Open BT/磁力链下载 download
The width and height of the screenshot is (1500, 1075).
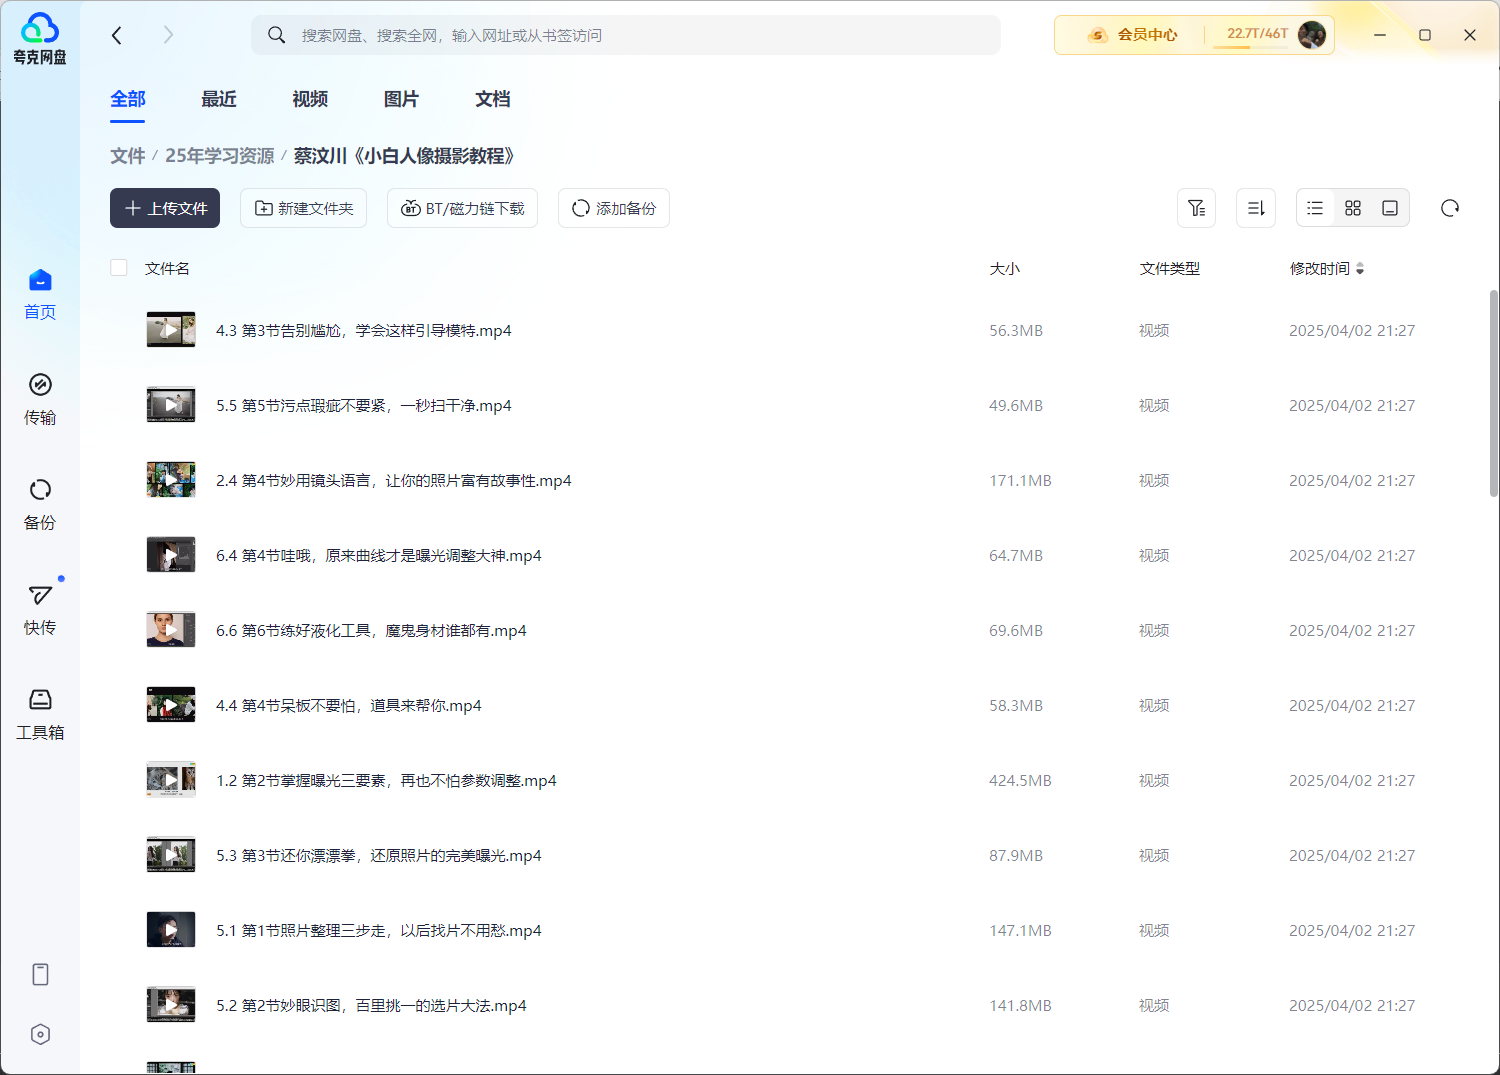tap(462, 208)
